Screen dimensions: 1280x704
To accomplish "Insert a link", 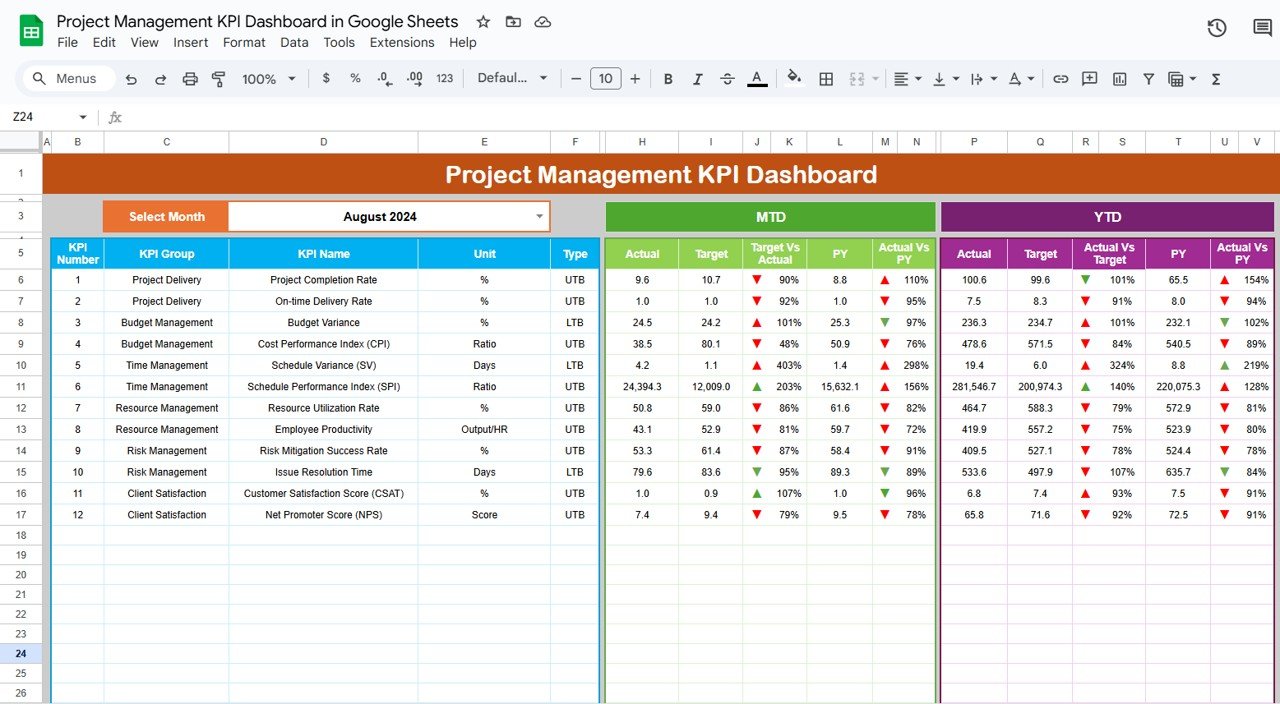I will (1061, 79).
